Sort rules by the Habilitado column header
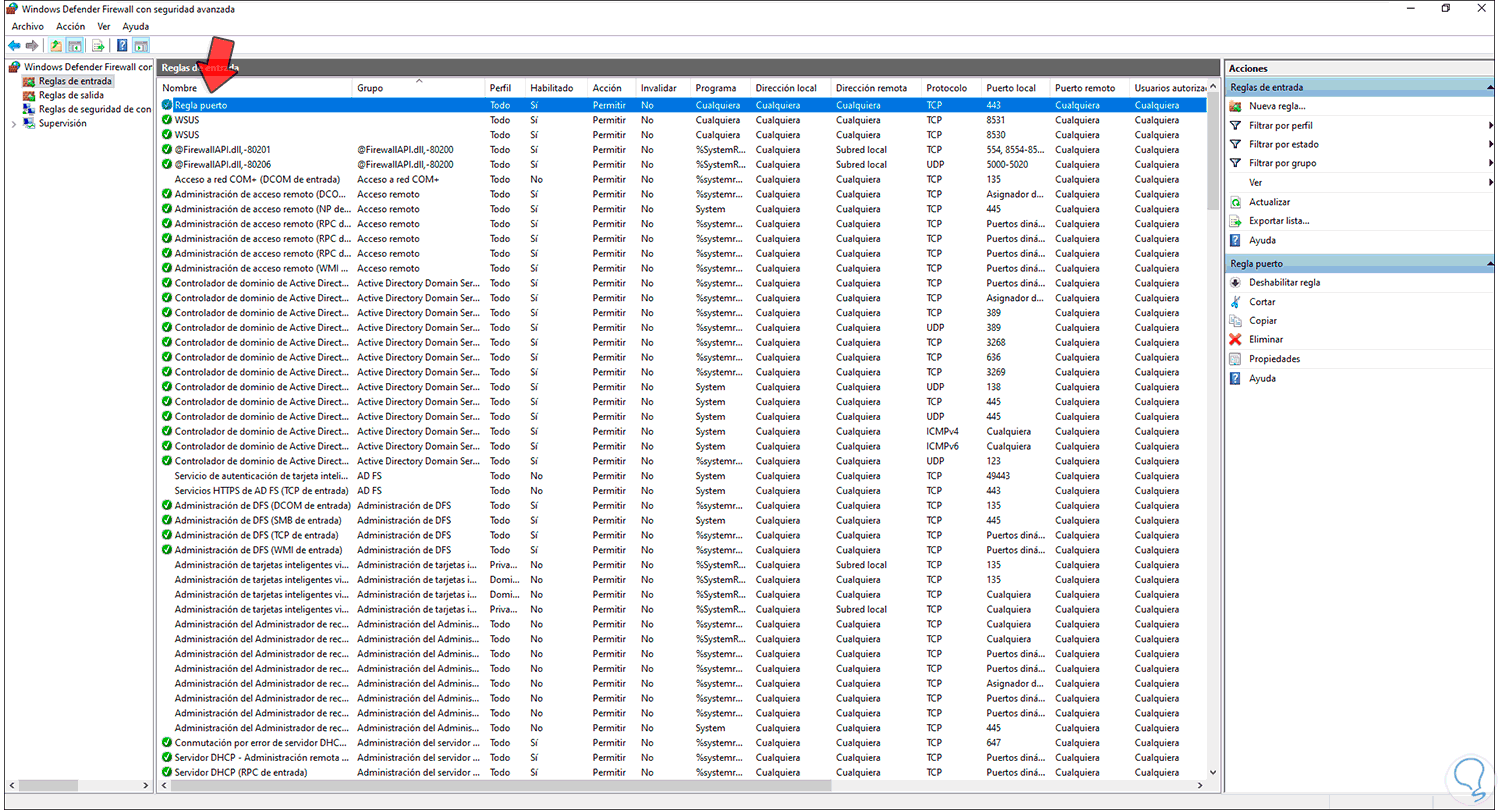This screenshot has height=810, width=1500. pos(557,88)
